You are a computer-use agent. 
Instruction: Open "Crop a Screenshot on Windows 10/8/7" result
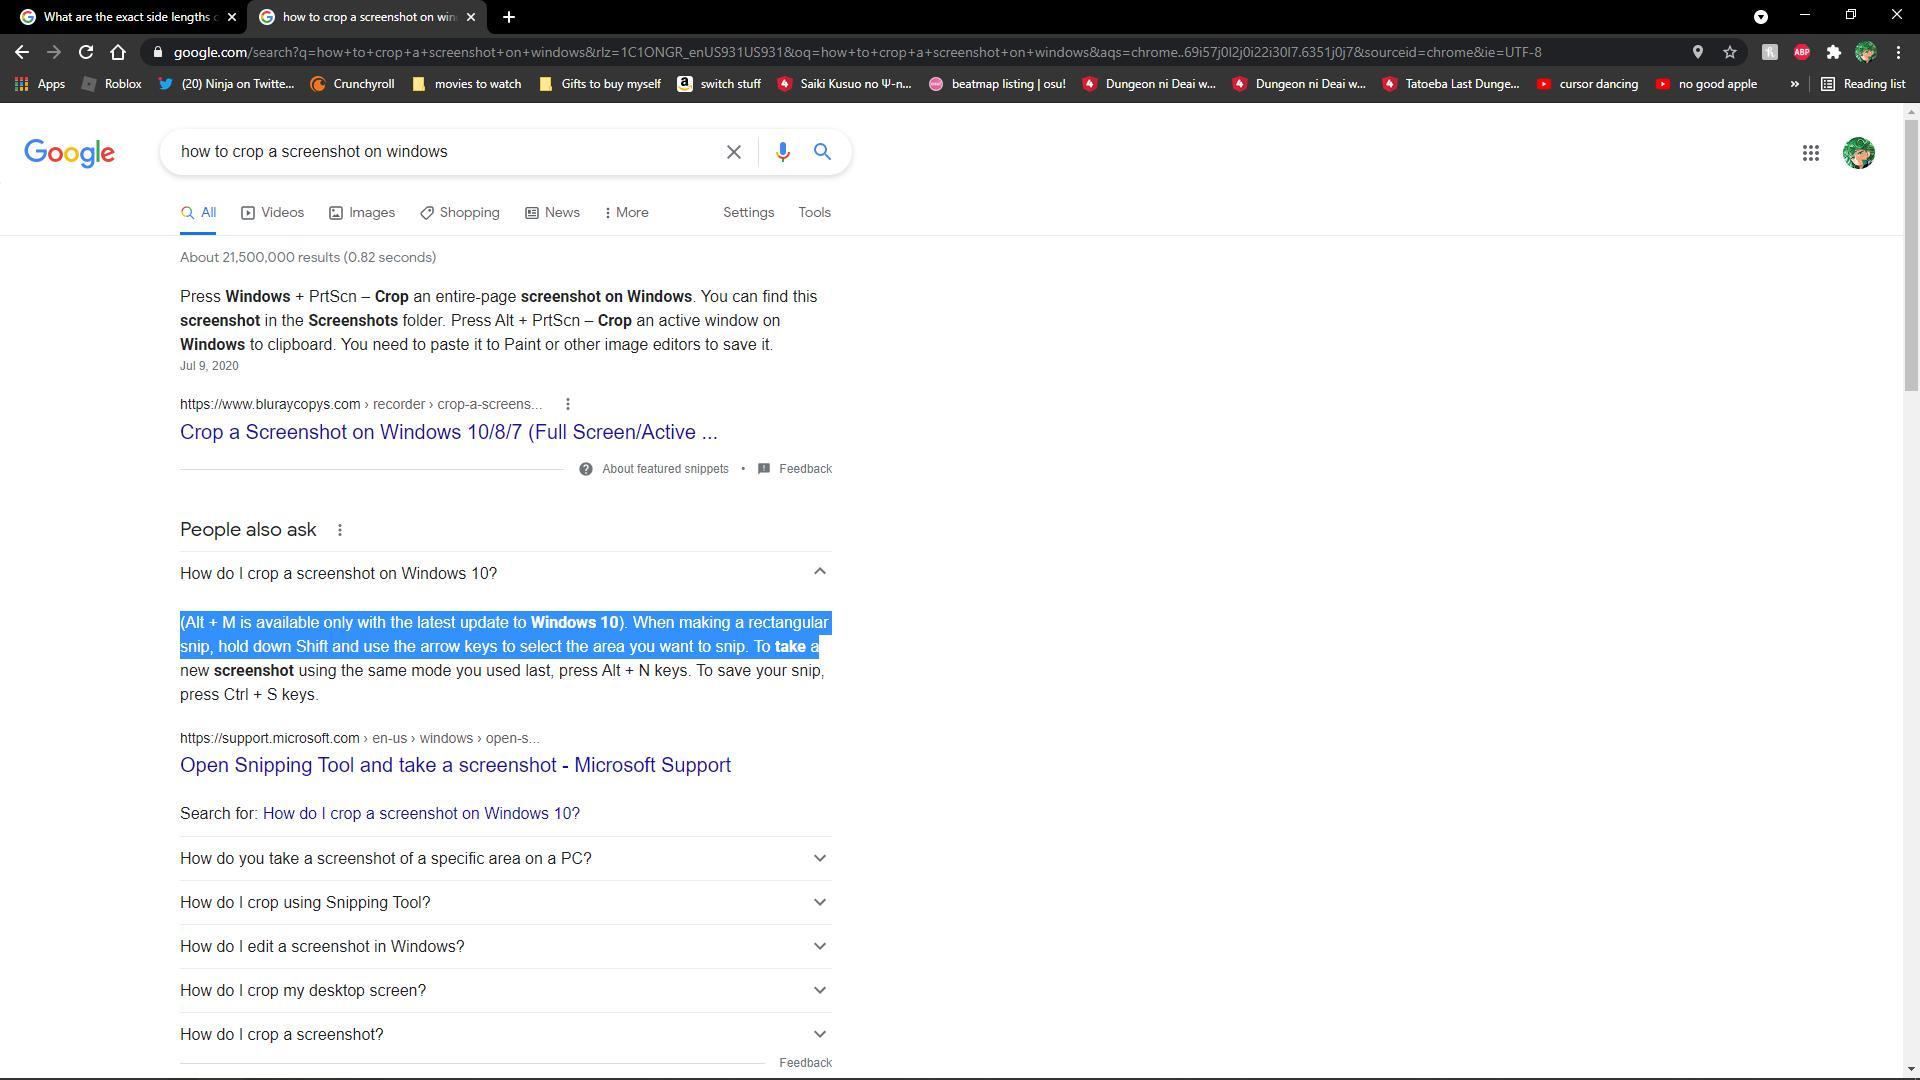448,432
